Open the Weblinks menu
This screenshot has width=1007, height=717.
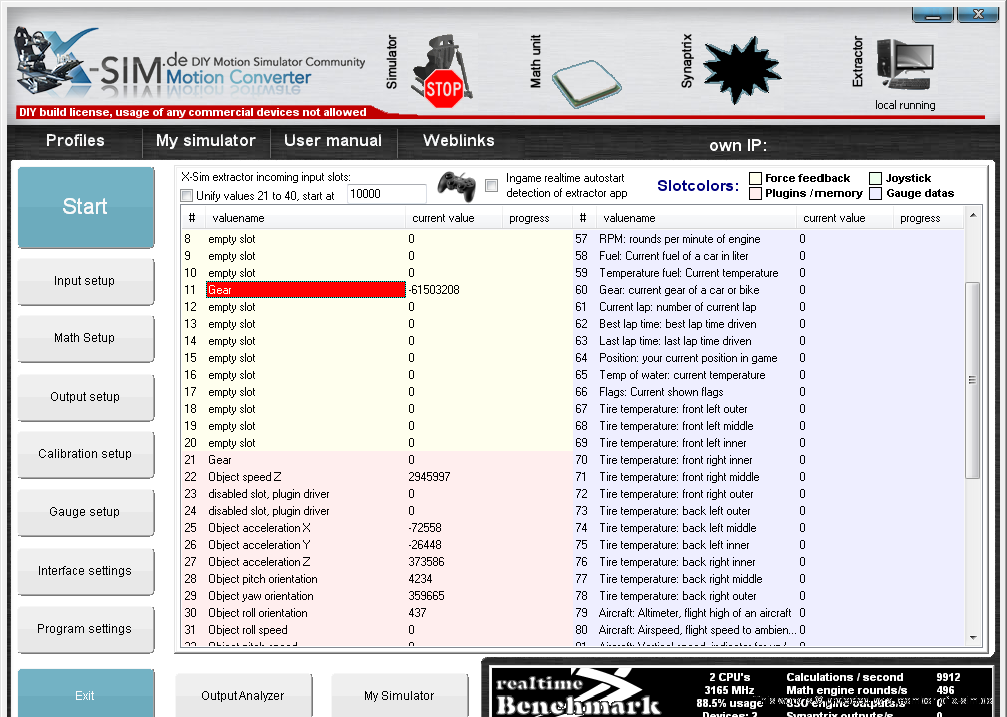point(458,141)
